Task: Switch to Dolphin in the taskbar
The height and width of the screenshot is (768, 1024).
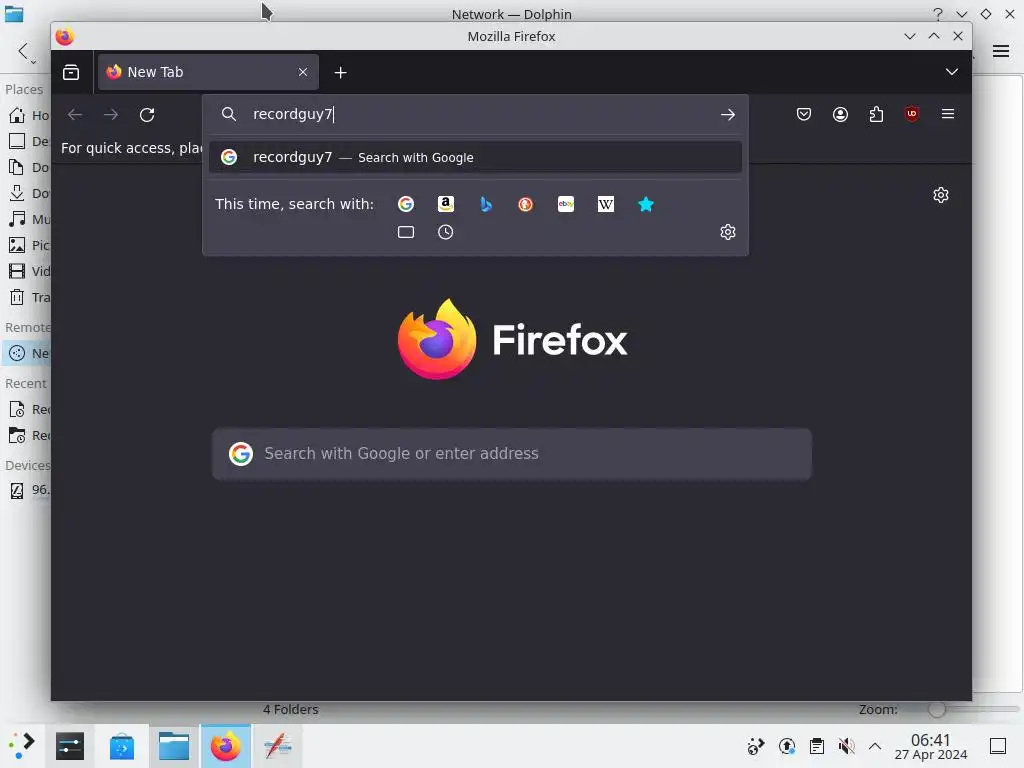Action: click(x=174, y=746)
